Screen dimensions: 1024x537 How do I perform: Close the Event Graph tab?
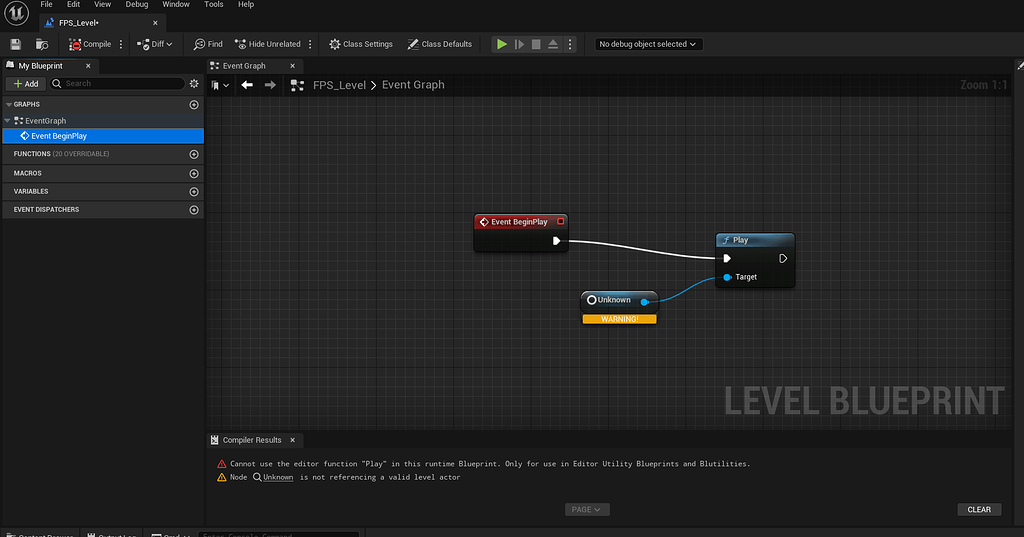point(293,66)
